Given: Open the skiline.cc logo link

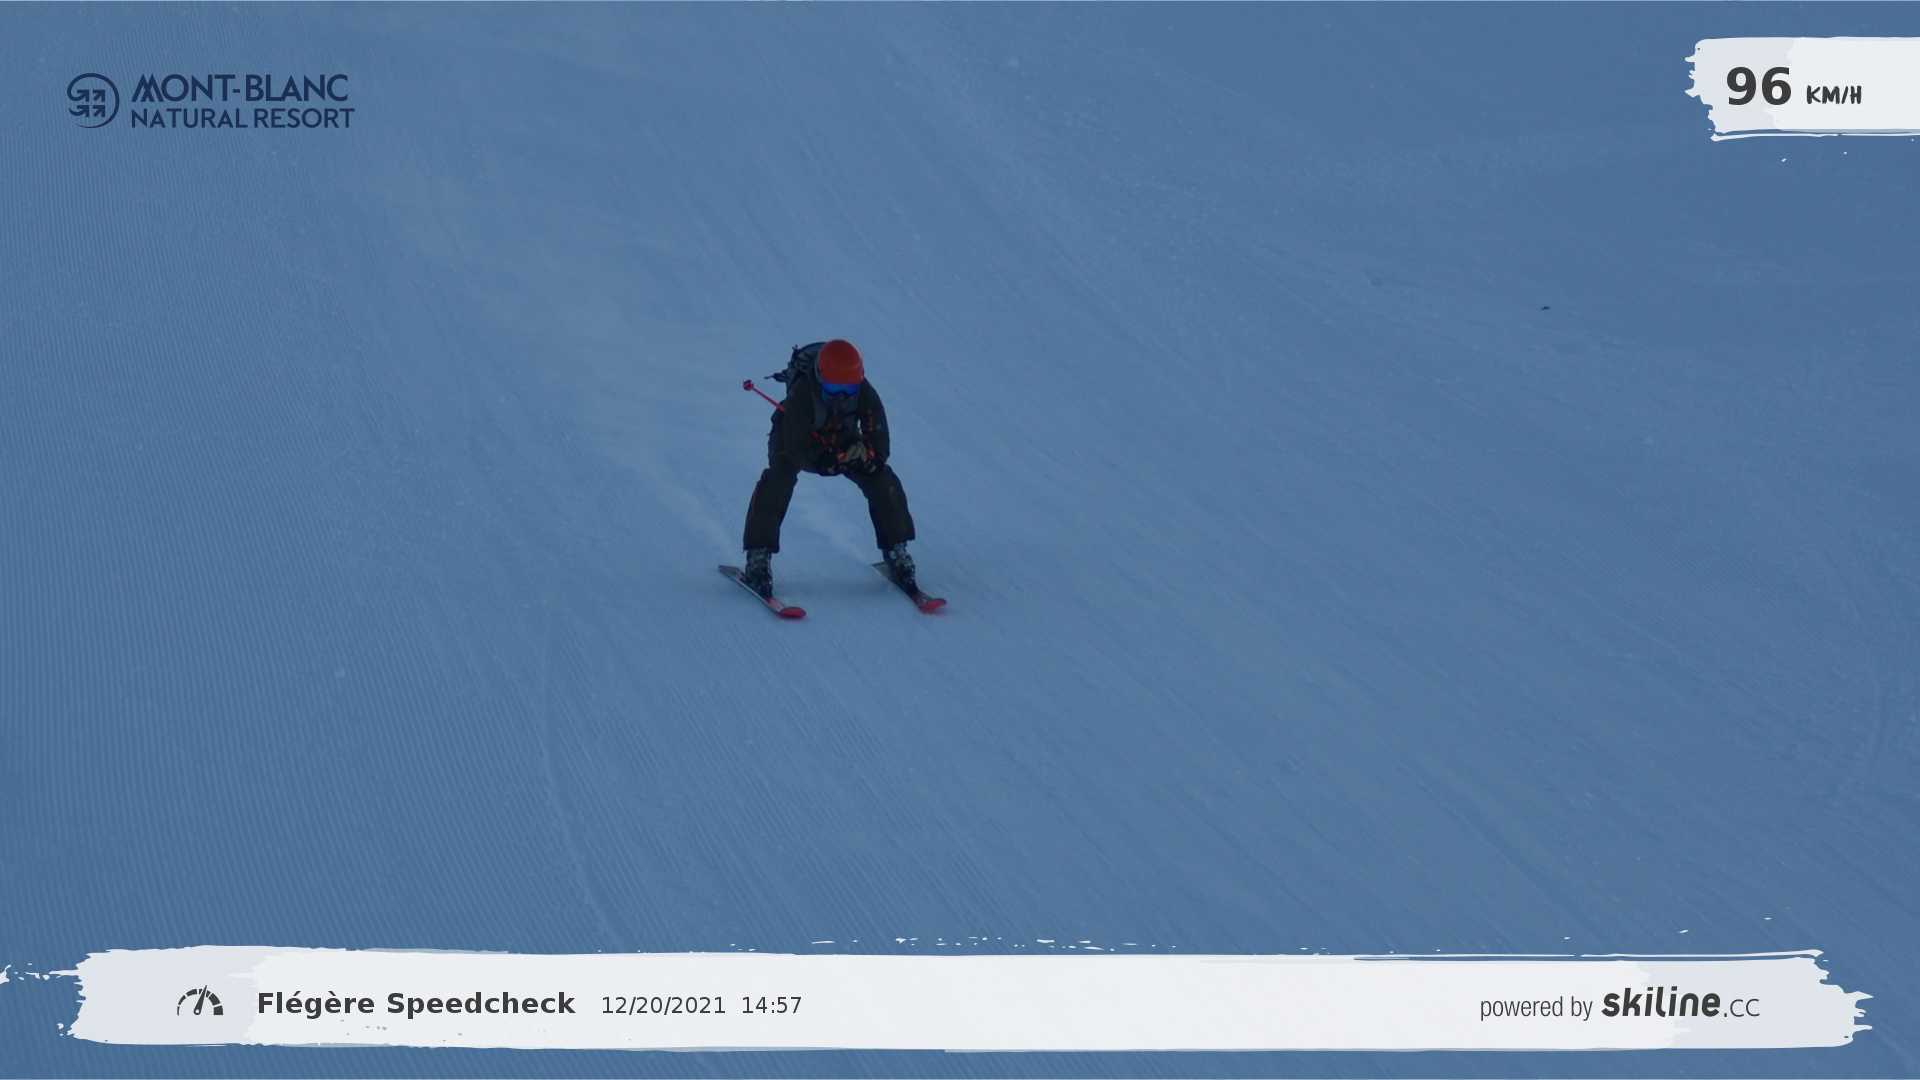Looking at the screenshot, I should pyautogui.click(x=1680, y=1003).
